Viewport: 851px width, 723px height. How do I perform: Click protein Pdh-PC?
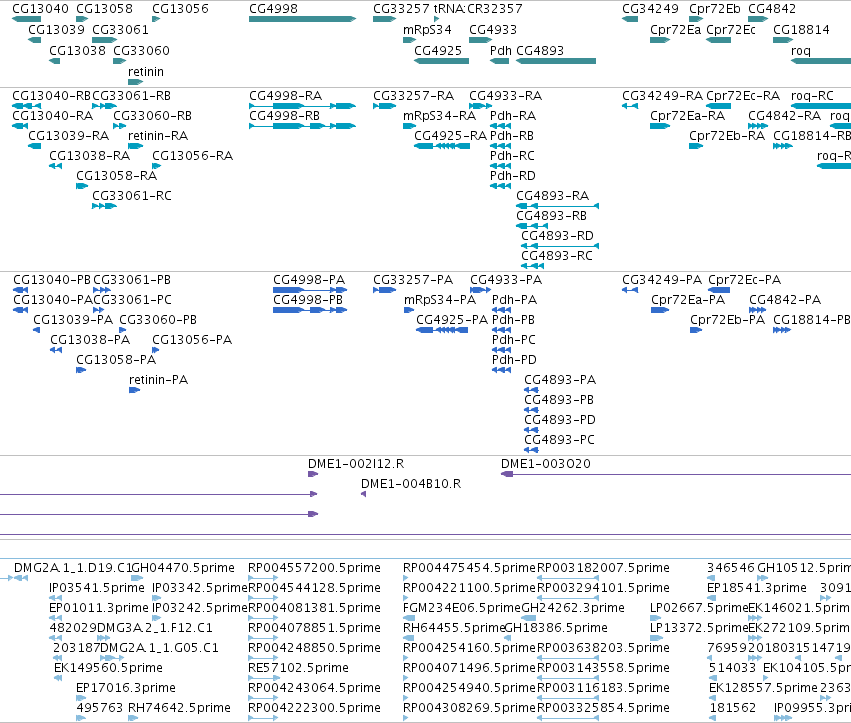pyautogui.click(x=501, y=350)
